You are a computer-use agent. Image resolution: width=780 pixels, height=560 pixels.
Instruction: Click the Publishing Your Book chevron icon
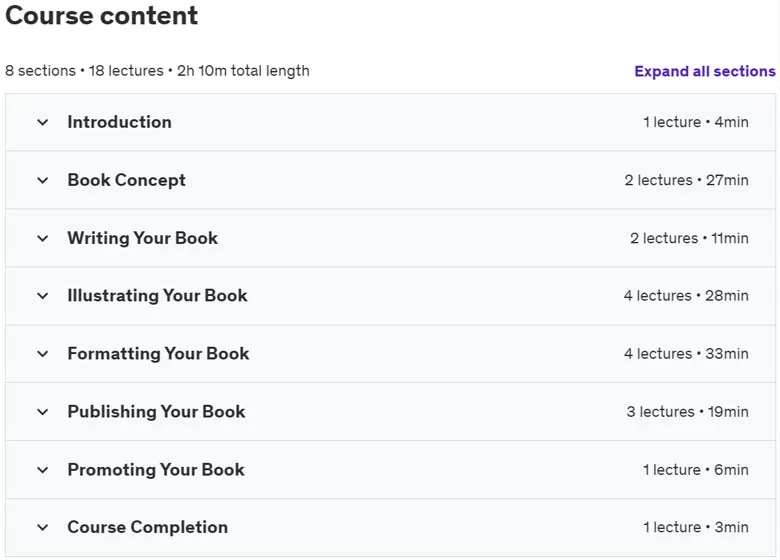(43, 412)
